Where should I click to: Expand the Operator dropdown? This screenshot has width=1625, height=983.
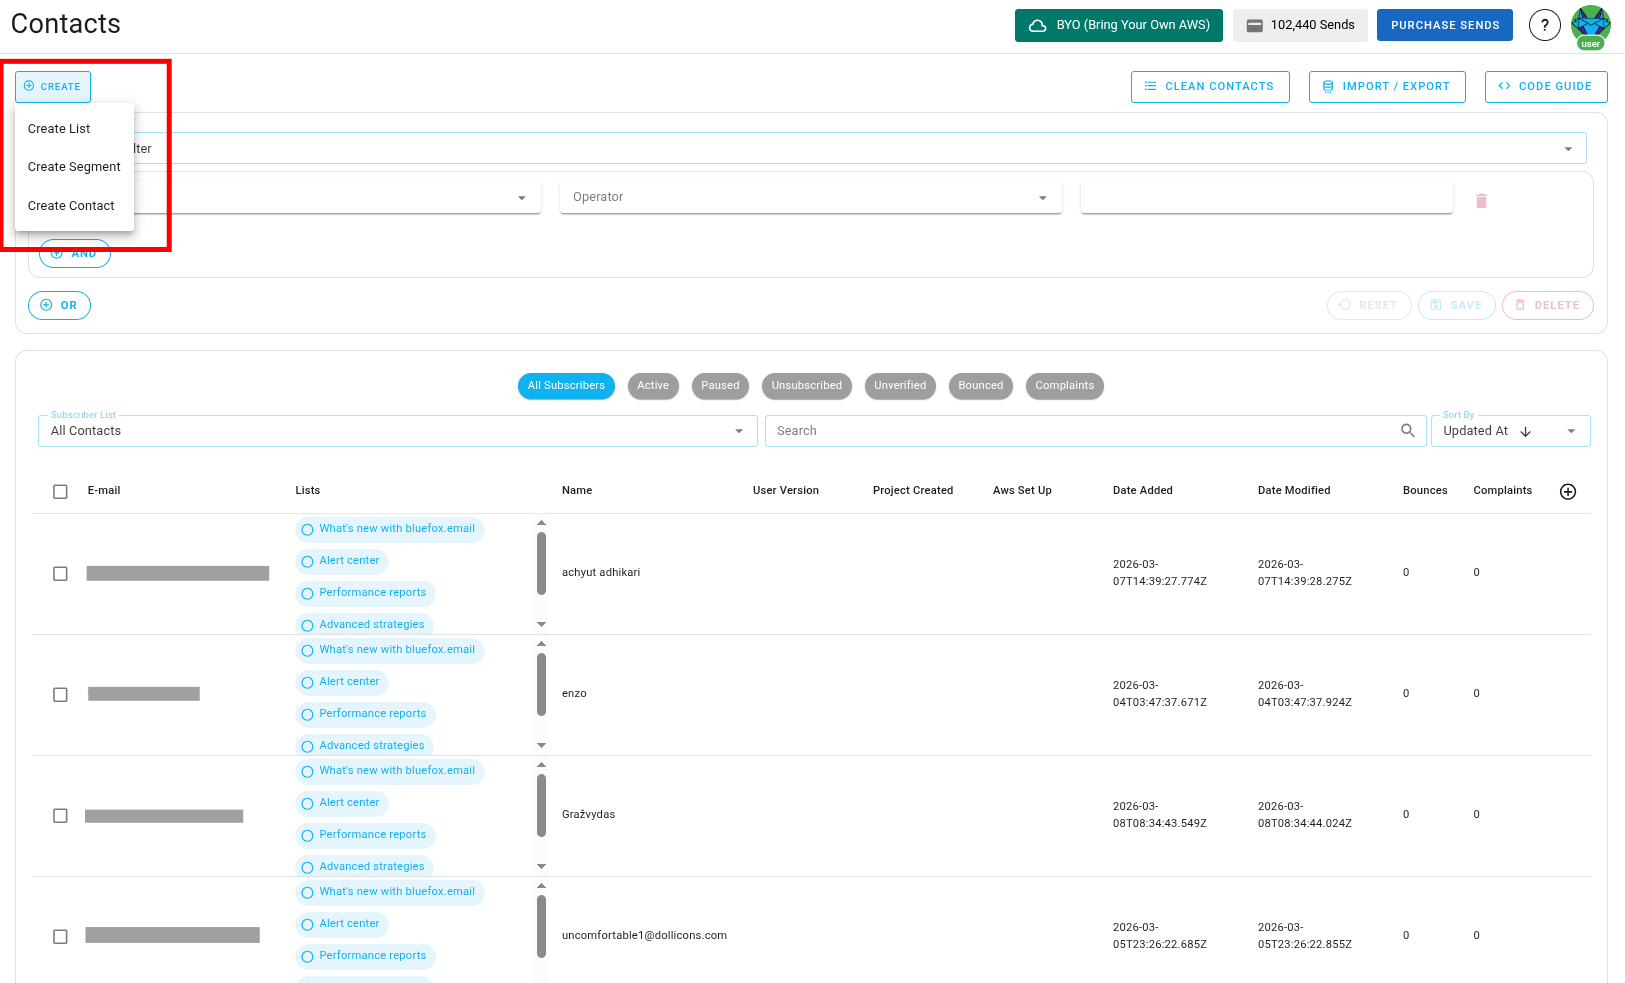1043,197
